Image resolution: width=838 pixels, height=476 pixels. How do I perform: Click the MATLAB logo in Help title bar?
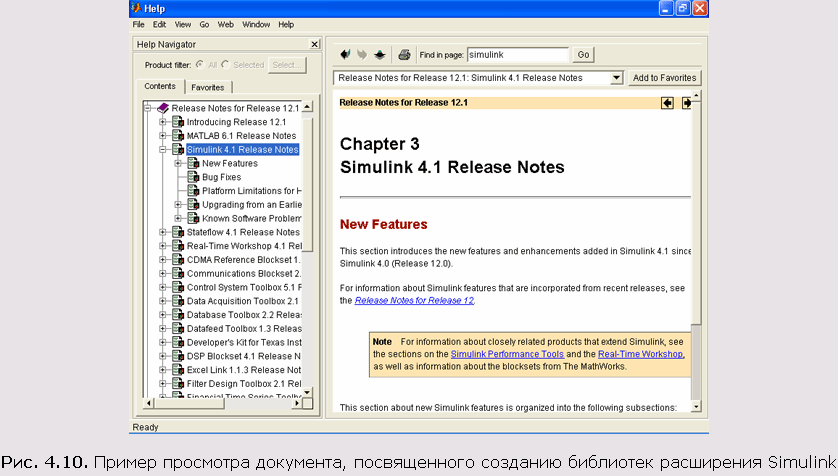pyautogui.click(x=136, y=8)
